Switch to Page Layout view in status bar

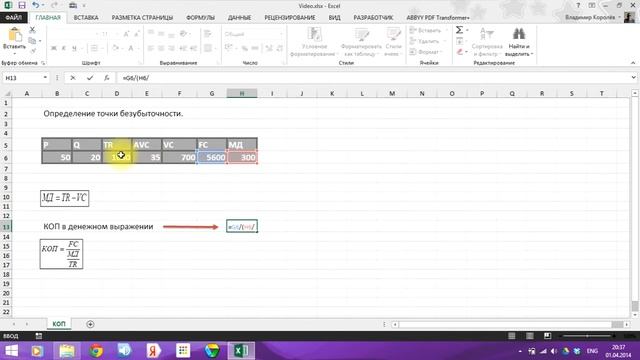[529, 336]
